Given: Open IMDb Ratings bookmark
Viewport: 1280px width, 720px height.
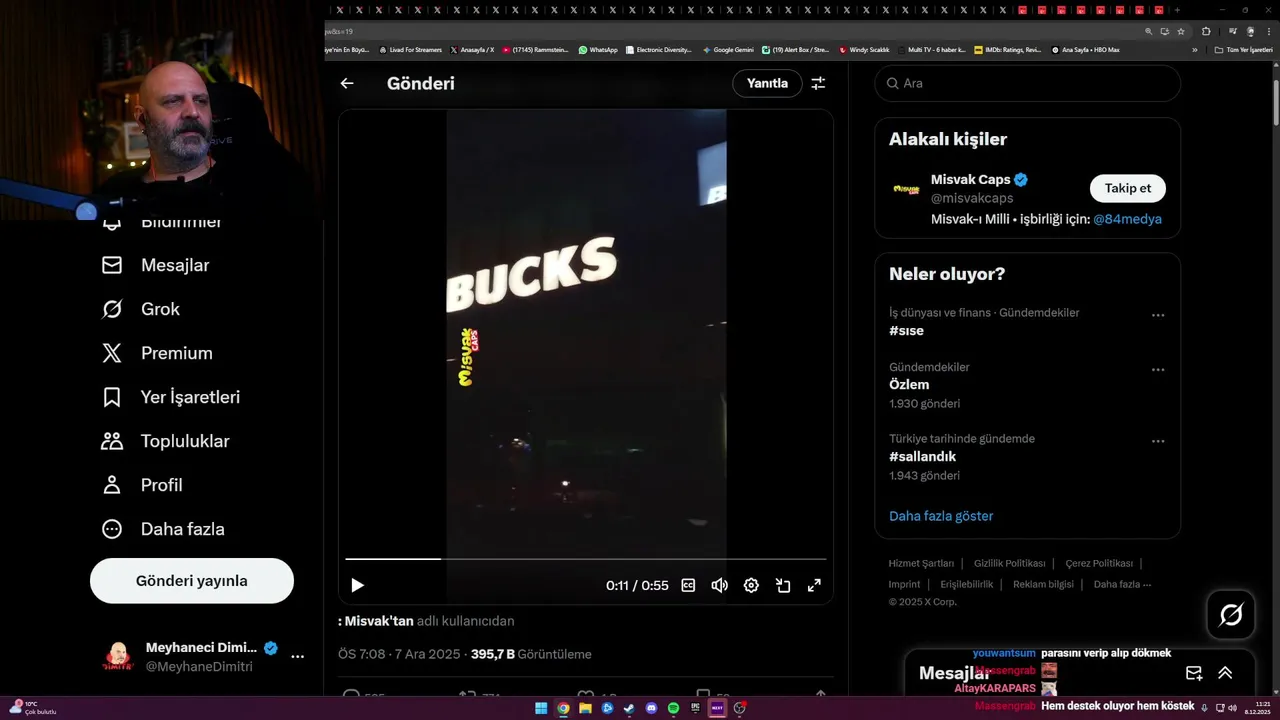Looking at the screenshot, I should click(x=1008, y=49).
